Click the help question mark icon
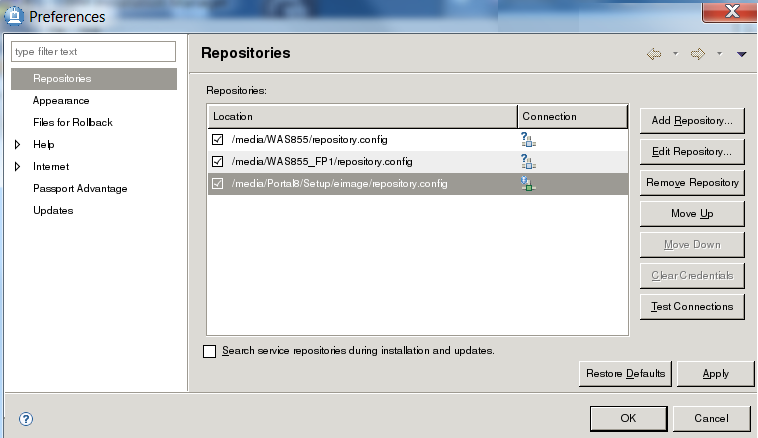This screenshot has width=758, height=438. pos(26,418)
